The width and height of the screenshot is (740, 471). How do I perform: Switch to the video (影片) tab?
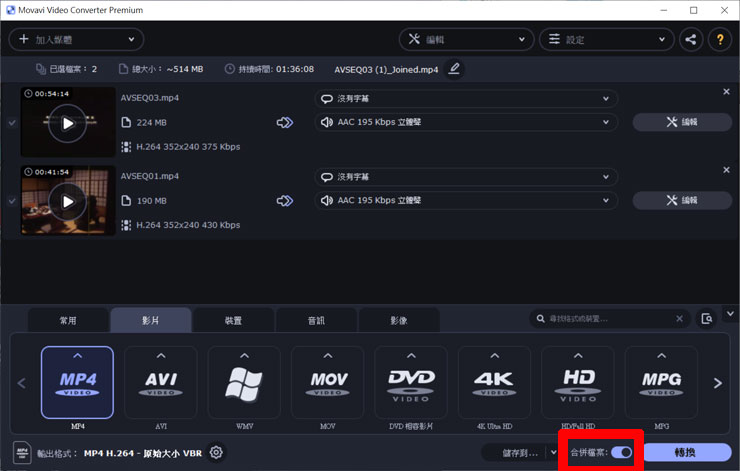[x=151, y=320]
